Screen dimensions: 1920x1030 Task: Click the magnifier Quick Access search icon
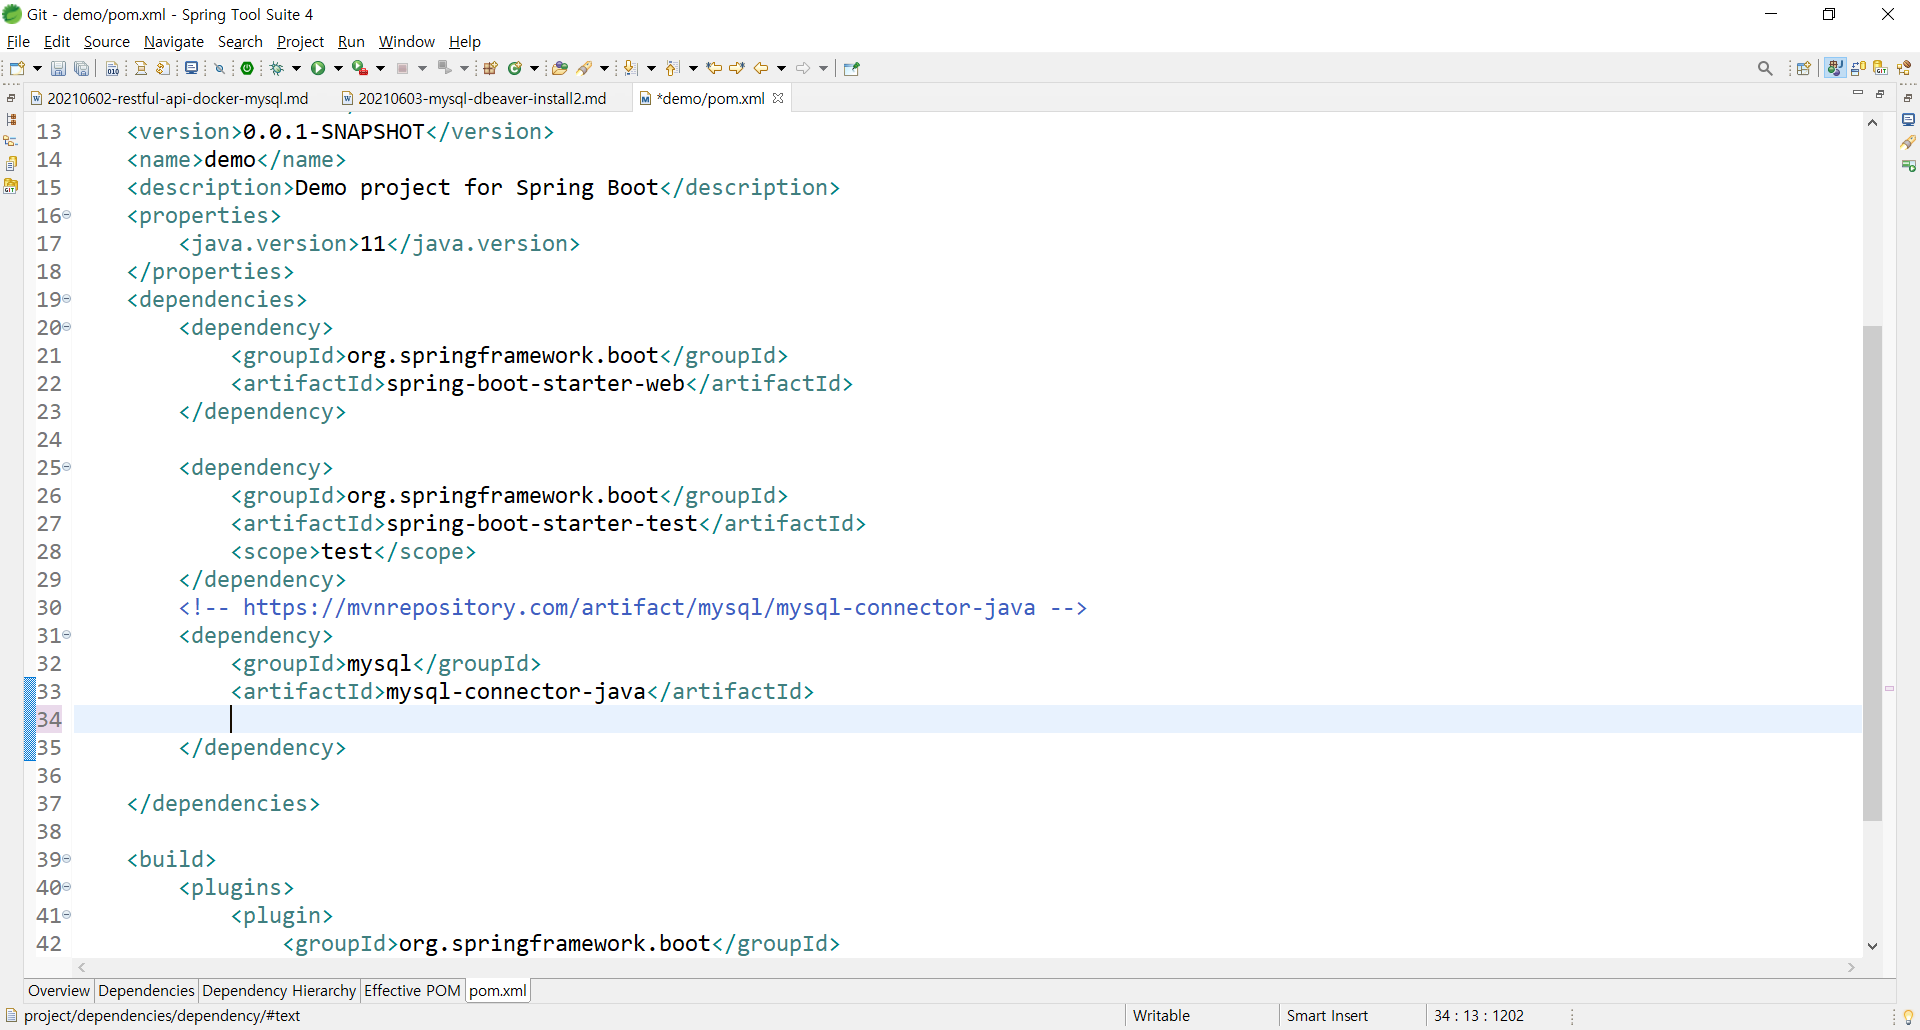click(x=1765, y=68)
